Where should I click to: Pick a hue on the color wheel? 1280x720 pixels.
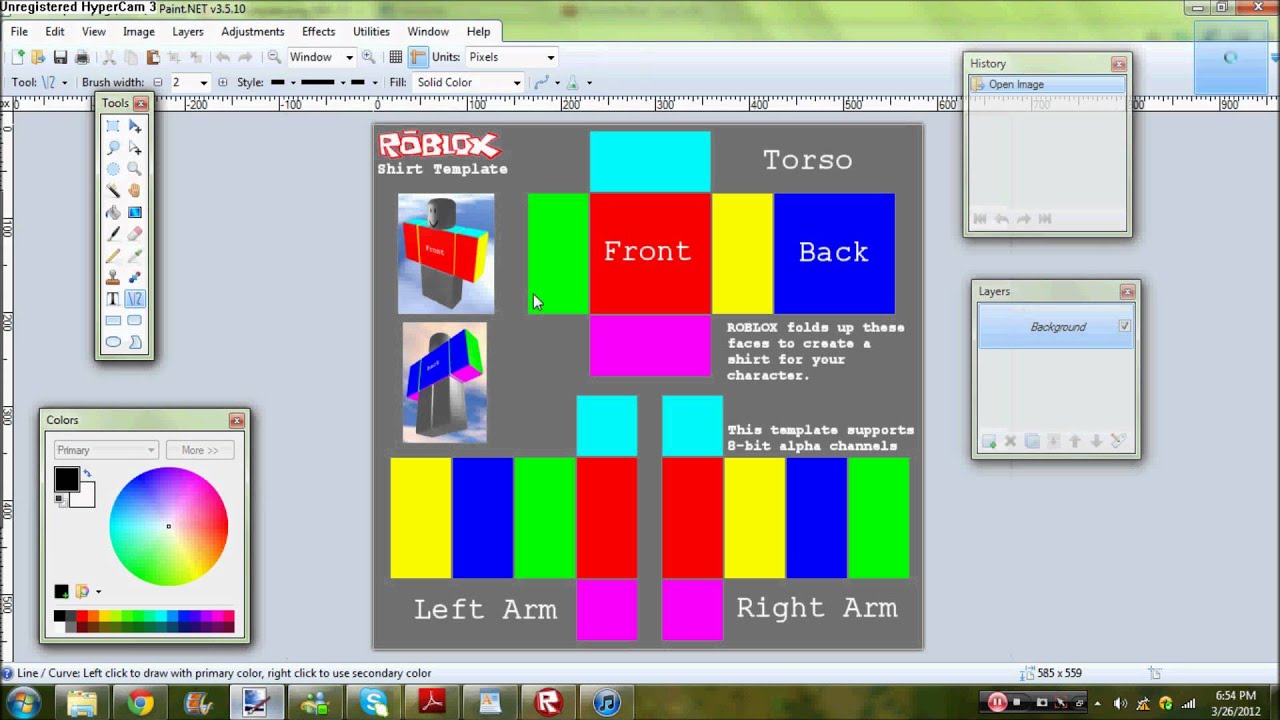tap(168, 526)
